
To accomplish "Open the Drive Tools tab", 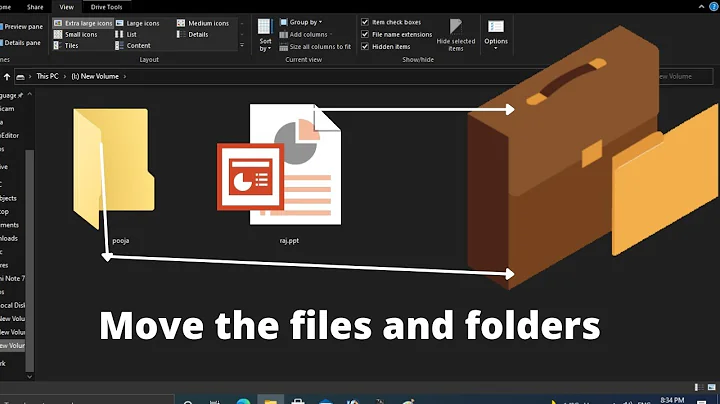I will [106, 7].
